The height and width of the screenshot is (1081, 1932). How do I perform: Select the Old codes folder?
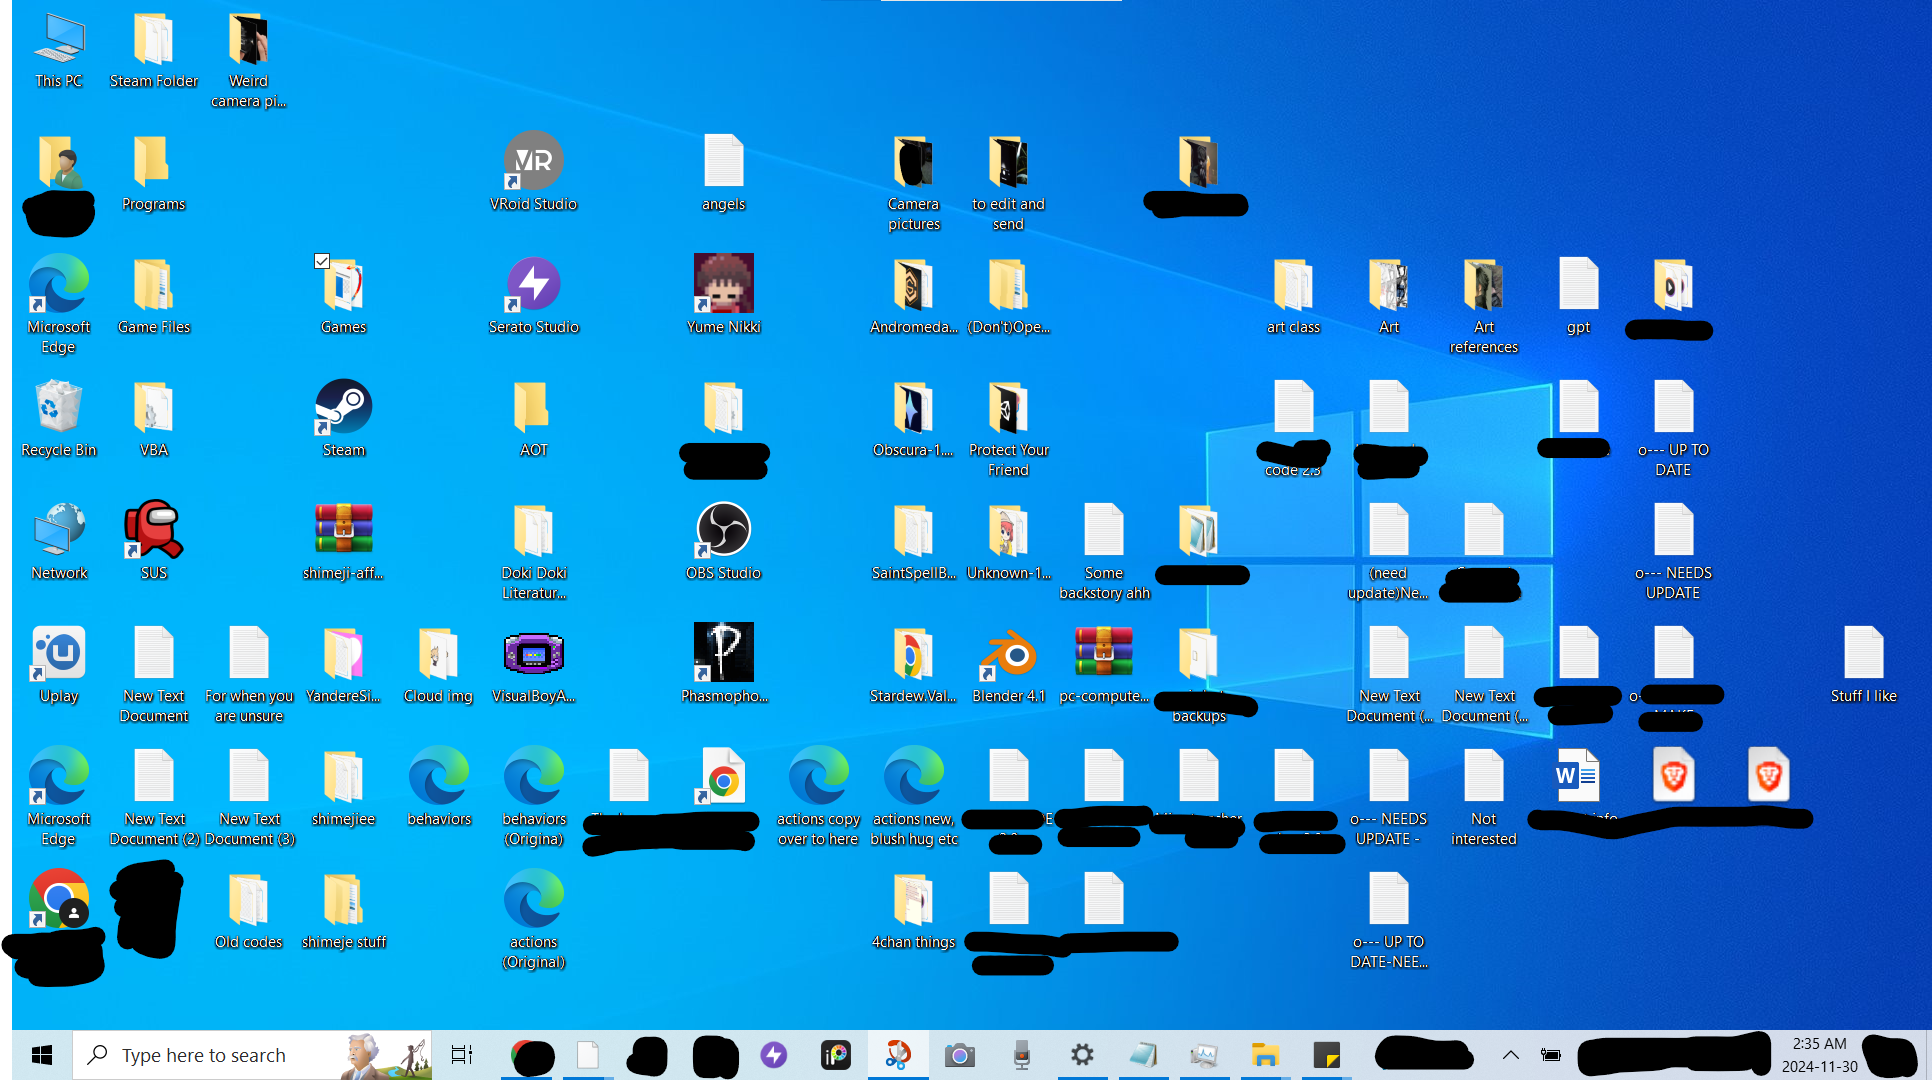(248, 910)
